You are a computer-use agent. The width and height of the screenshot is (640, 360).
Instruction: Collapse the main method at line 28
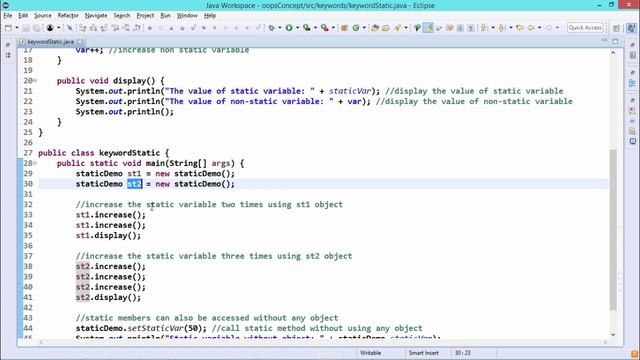(36, 163)
